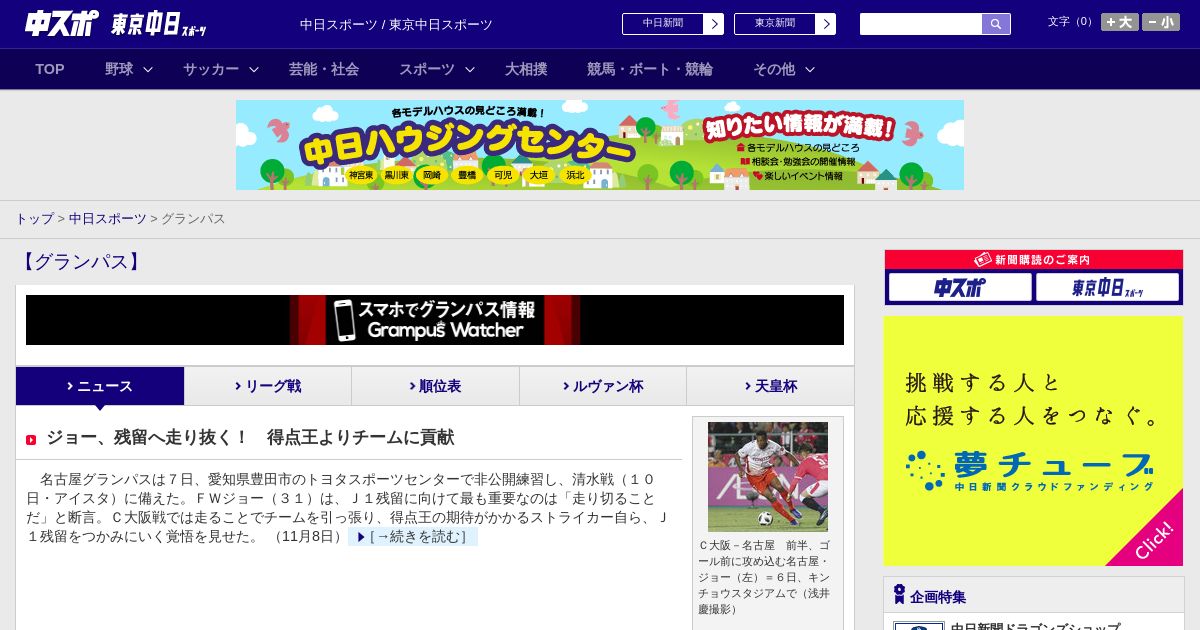The height and width of the screenshot is (630, 1200).
Task: Click the 企画特集 ribbon icon
Action: click(899, 595)
